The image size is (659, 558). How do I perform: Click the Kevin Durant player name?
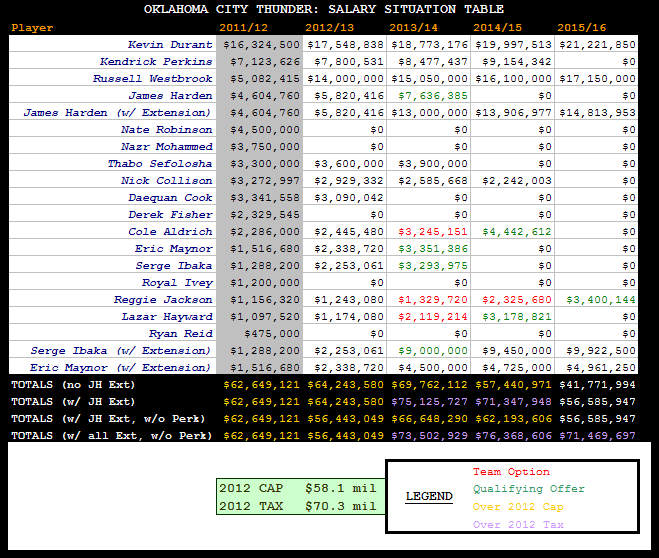[170, 45]
